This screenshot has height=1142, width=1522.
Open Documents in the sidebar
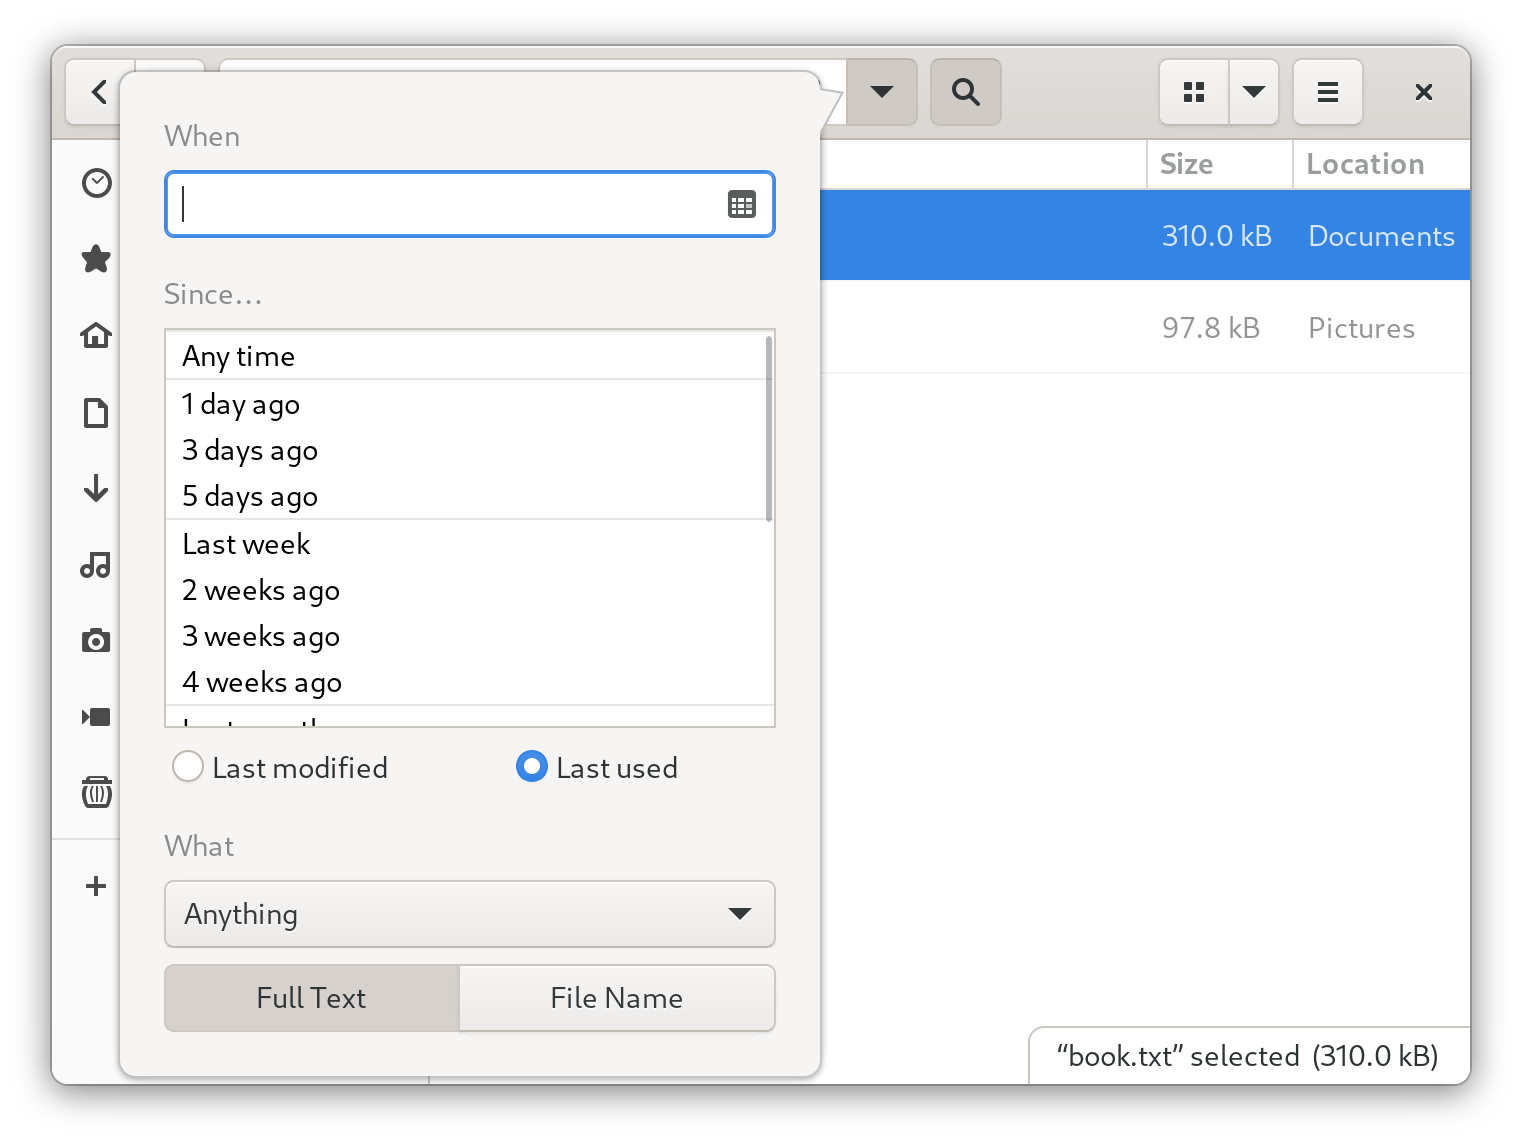pyautogui.click(x=96, y=412)
